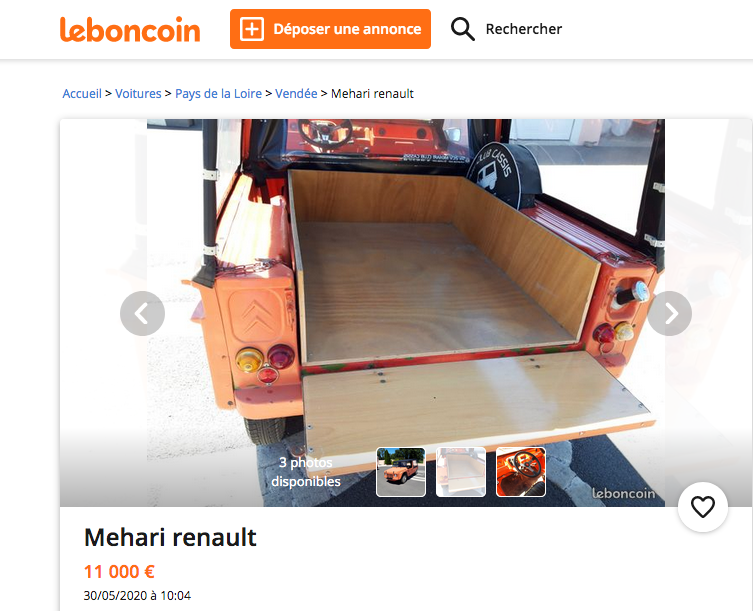The width and height of the screenshot is (753, 611).
Task: Click the leboncoin logo
Action: click(x=130, y=30)
